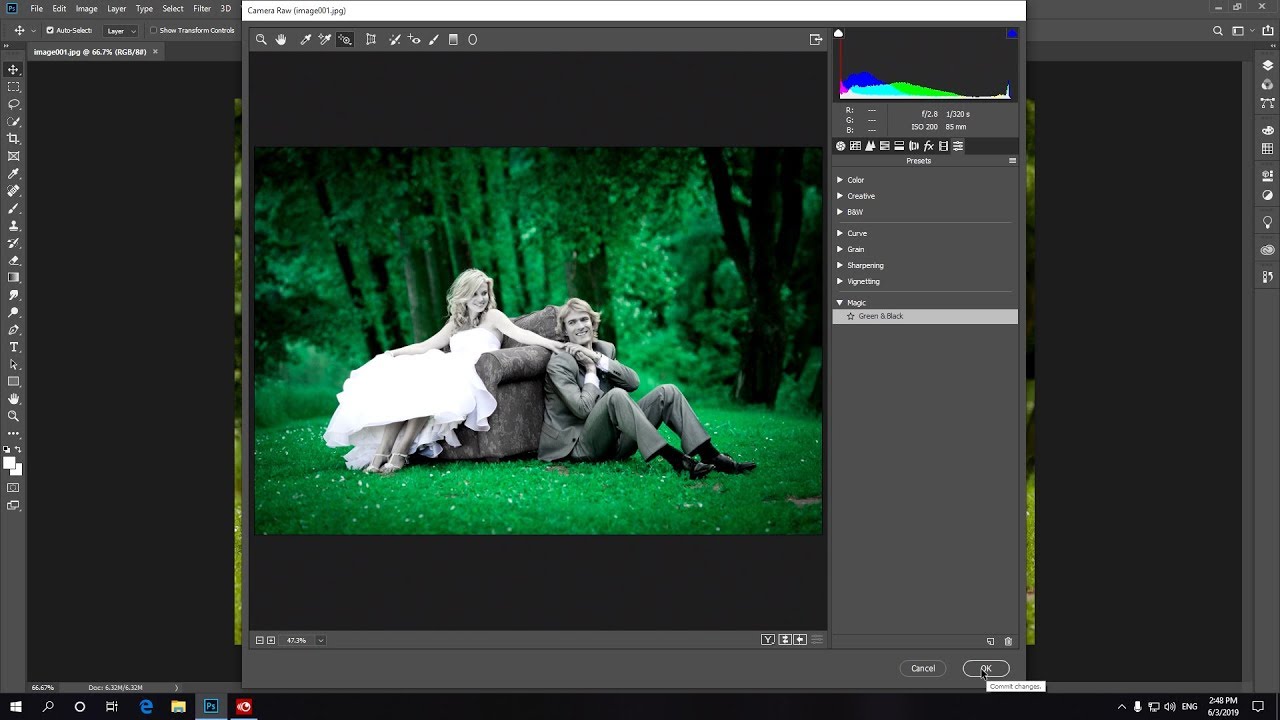The width and height of the screenshot is (1280, 720).
Task: Open the File menu in Photoshop
Action: [36, 9]
